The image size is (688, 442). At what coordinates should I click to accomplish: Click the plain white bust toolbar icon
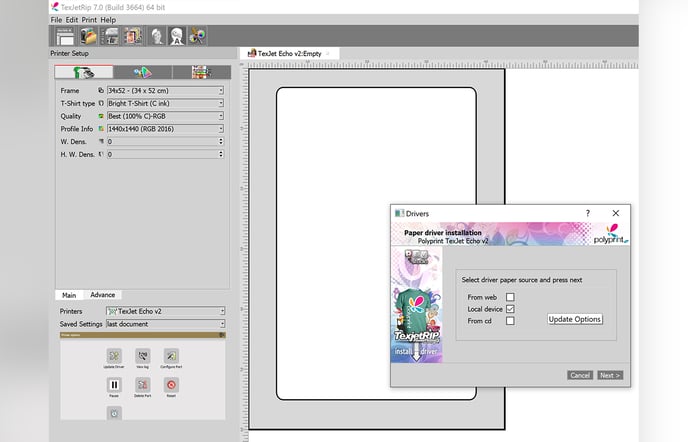click(x=157, y=36)
